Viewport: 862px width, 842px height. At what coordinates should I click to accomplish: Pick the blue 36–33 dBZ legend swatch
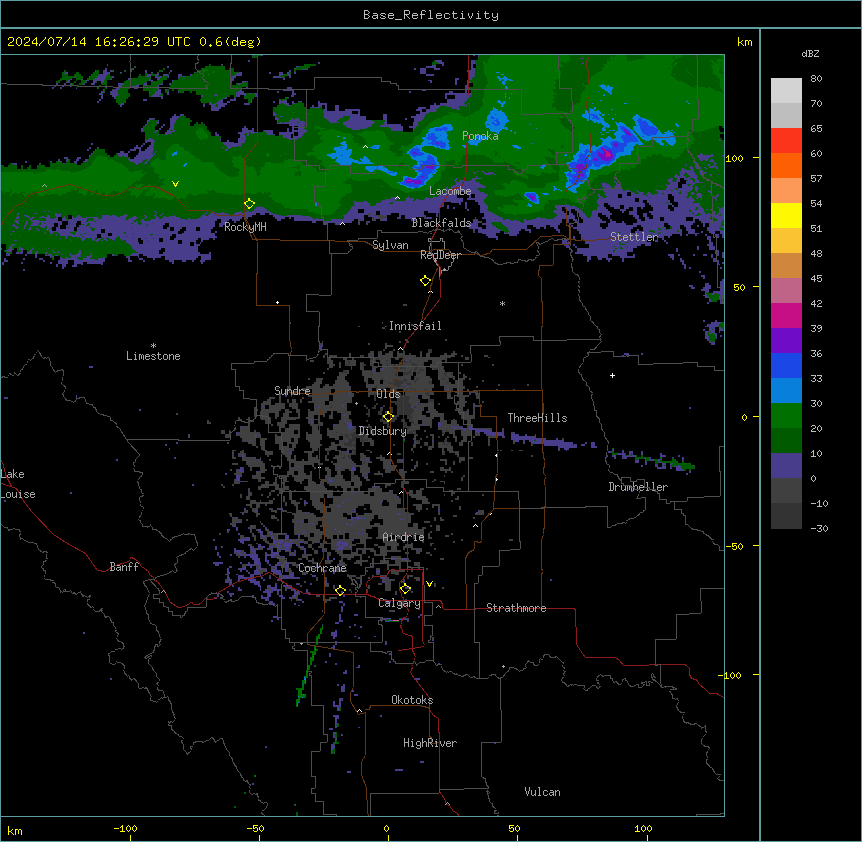(786, 366)
